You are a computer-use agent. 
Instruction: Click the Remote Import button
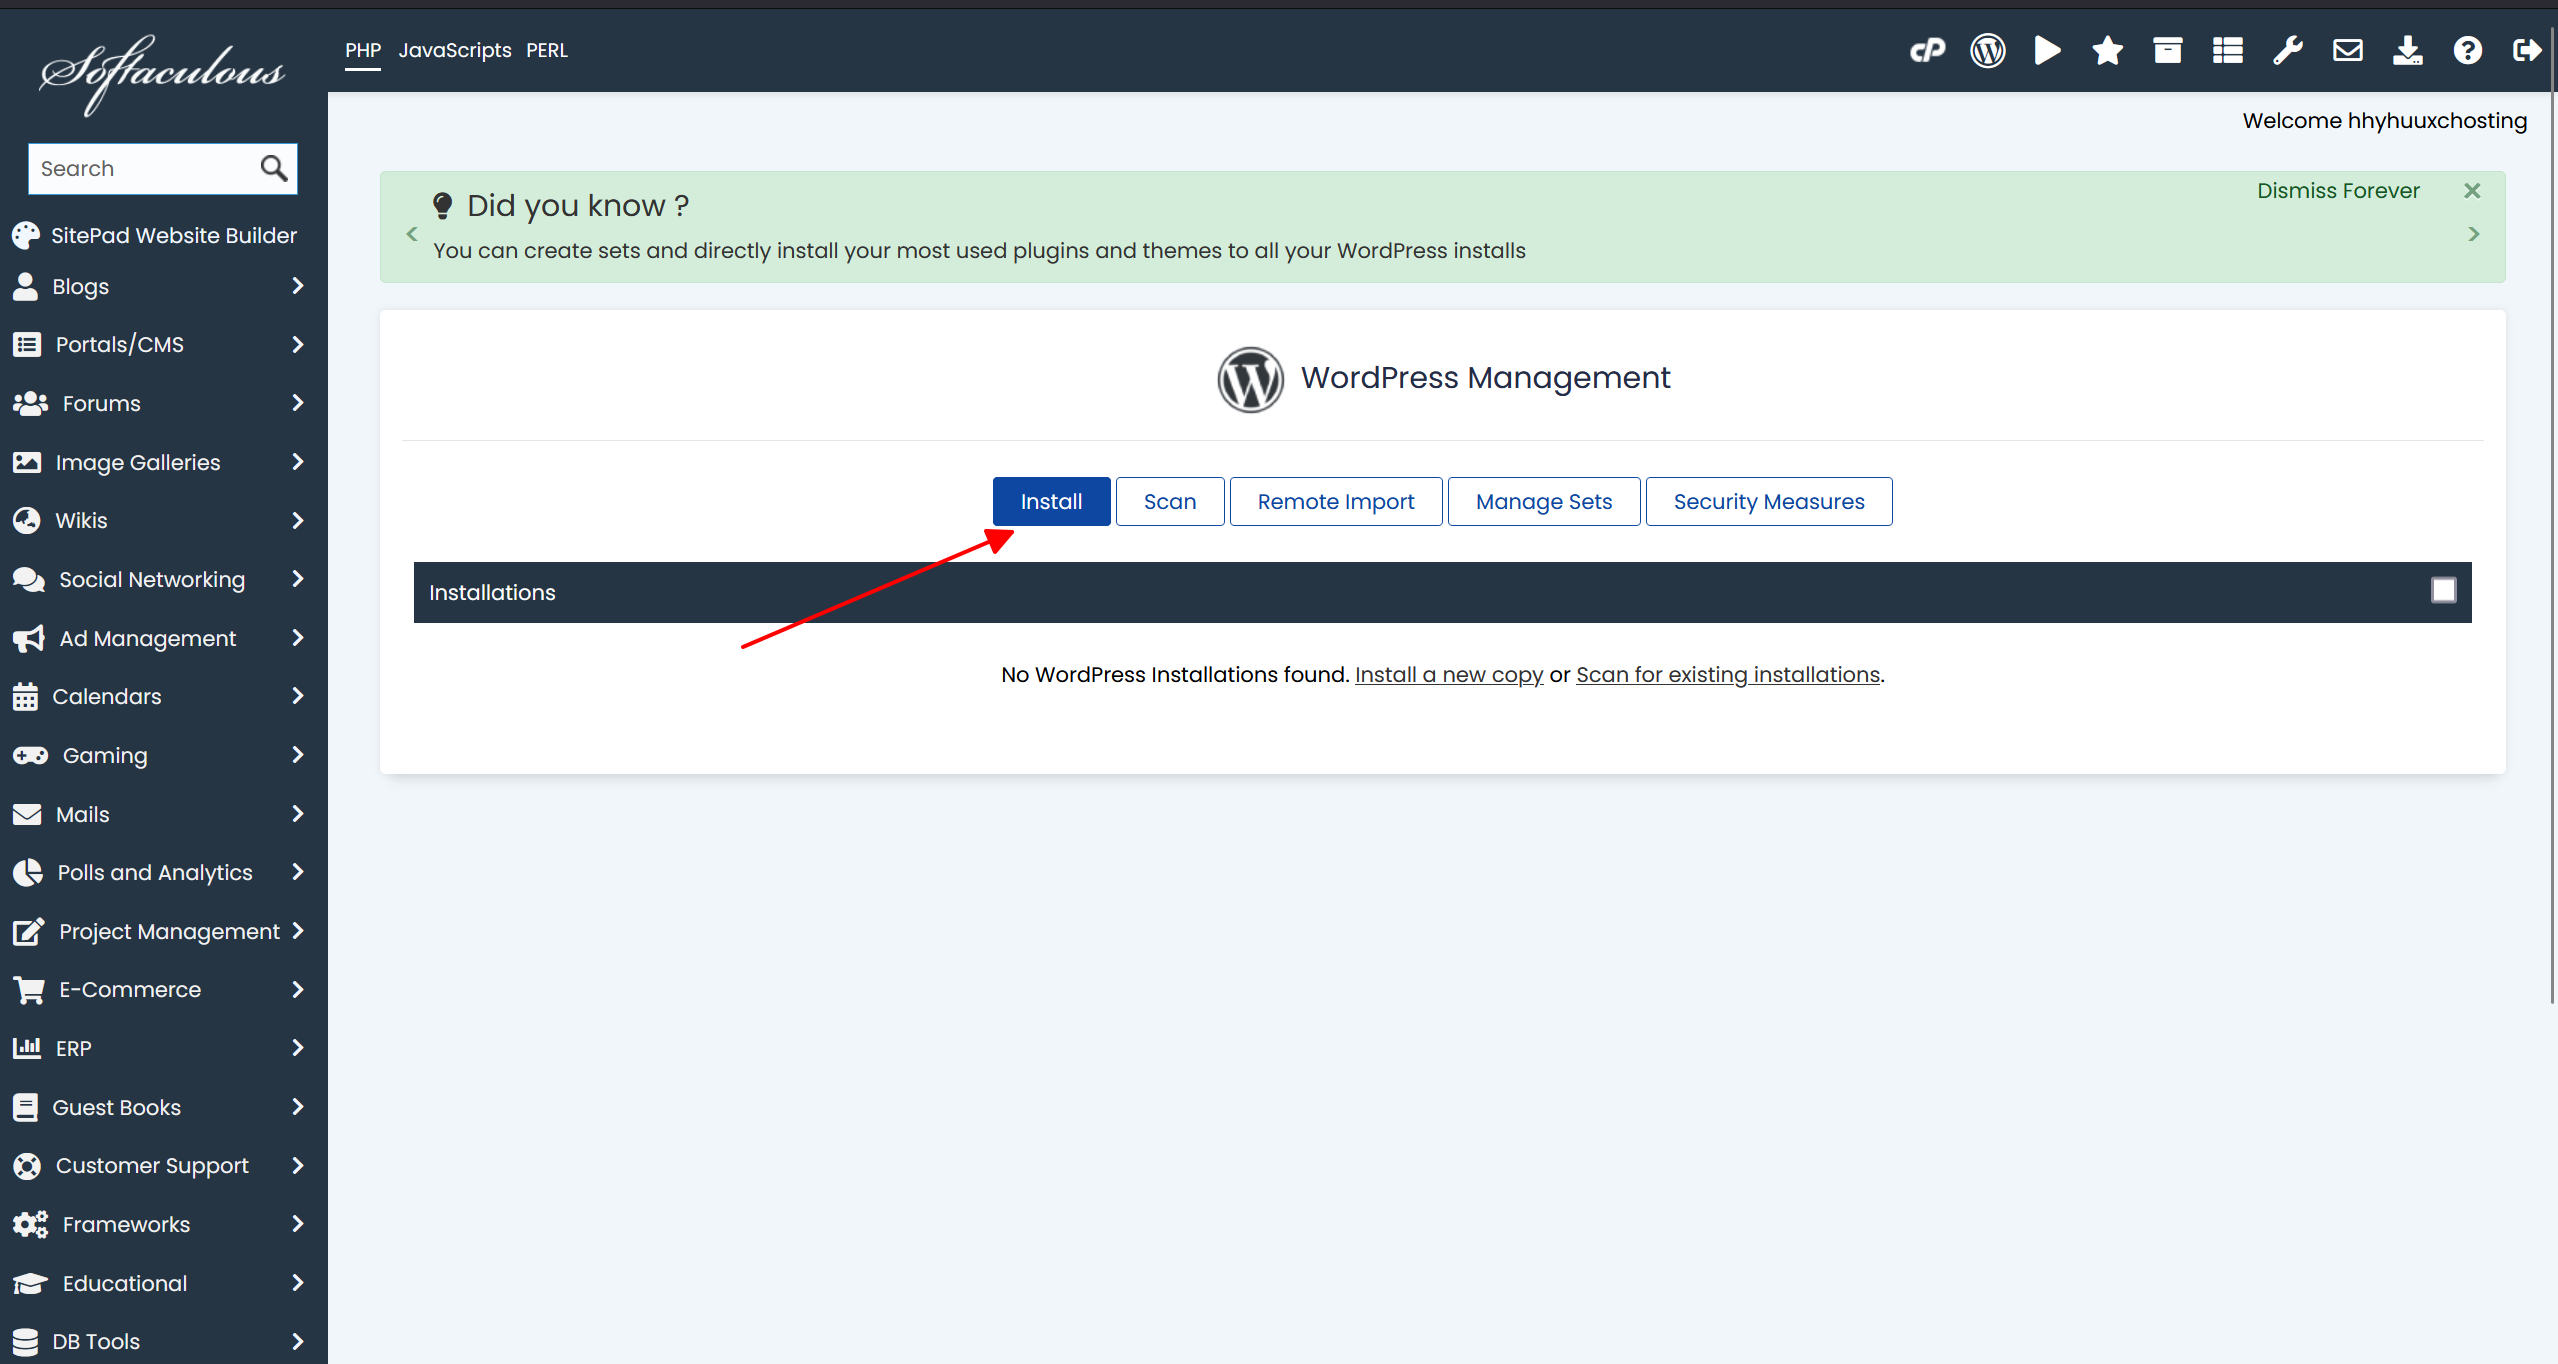coord(1336,501)
